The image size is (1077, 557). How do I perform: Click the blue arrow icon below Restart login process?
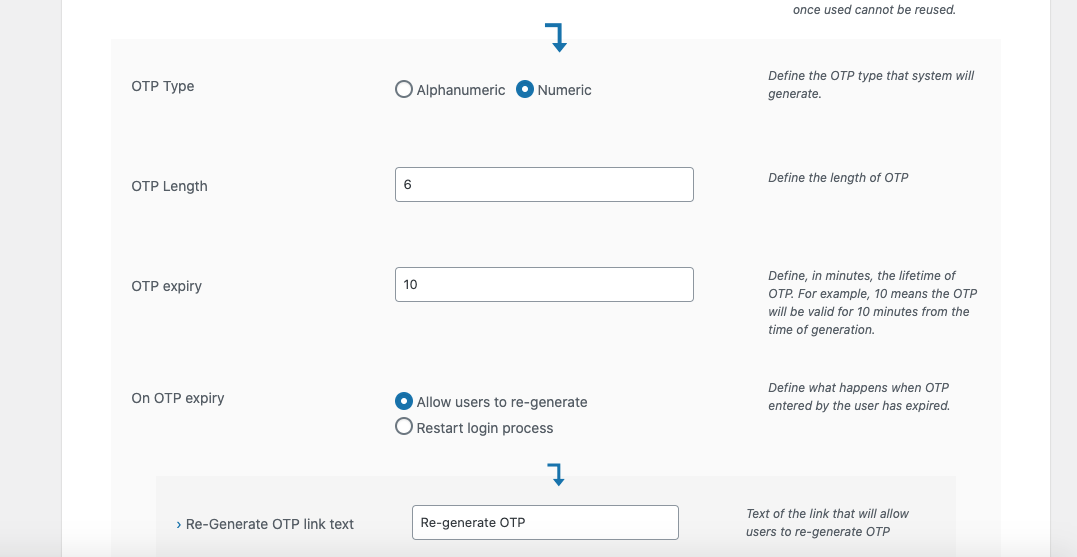click(x=557, y=474)
